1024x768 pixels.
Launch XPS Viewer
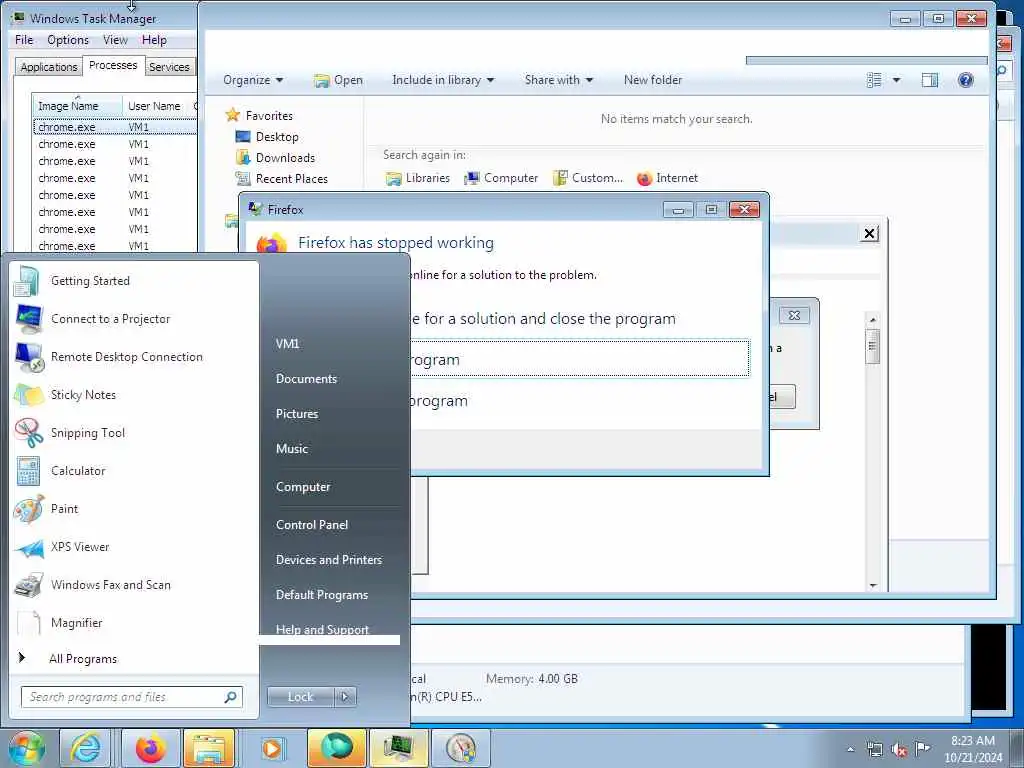pos(80,547)
